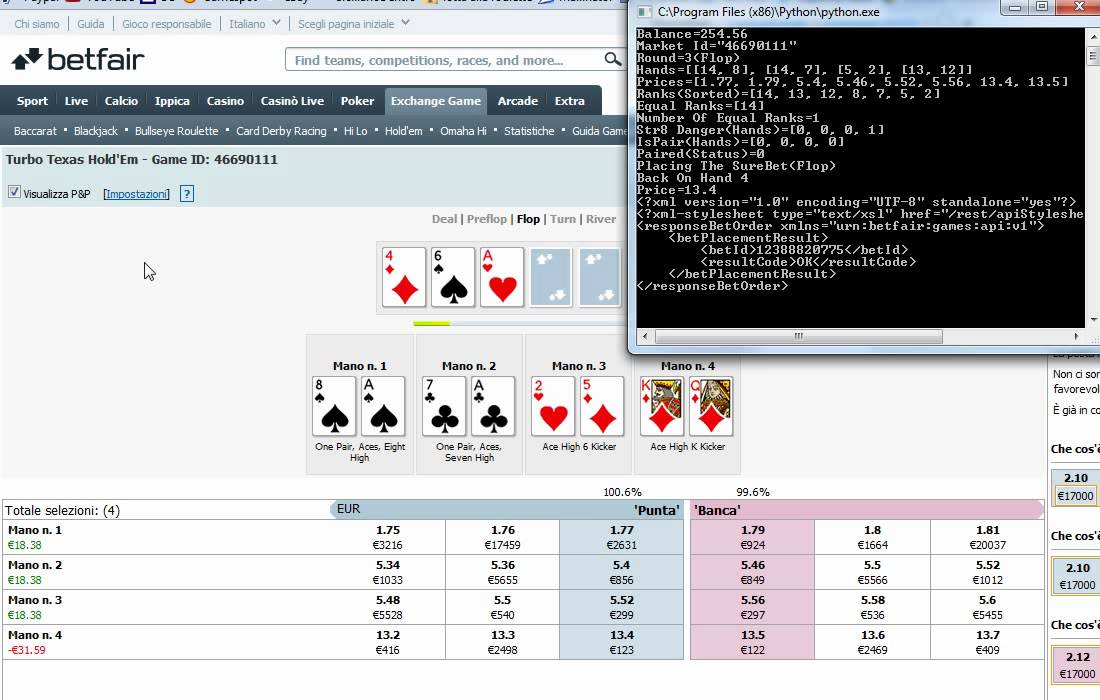Open the Card Derby Racing link
1100x700 pixels.
(x=281, y=131)
